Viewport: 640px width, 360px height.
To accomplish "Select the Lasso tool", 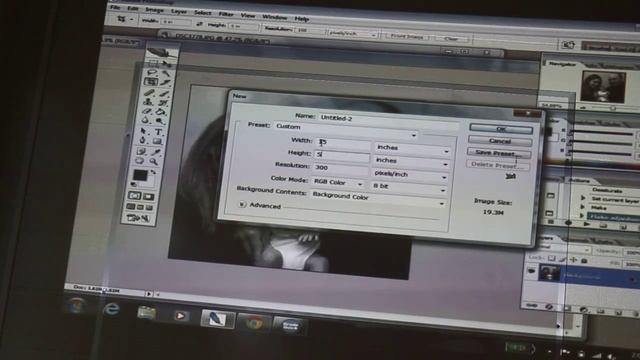I will 153,73.
